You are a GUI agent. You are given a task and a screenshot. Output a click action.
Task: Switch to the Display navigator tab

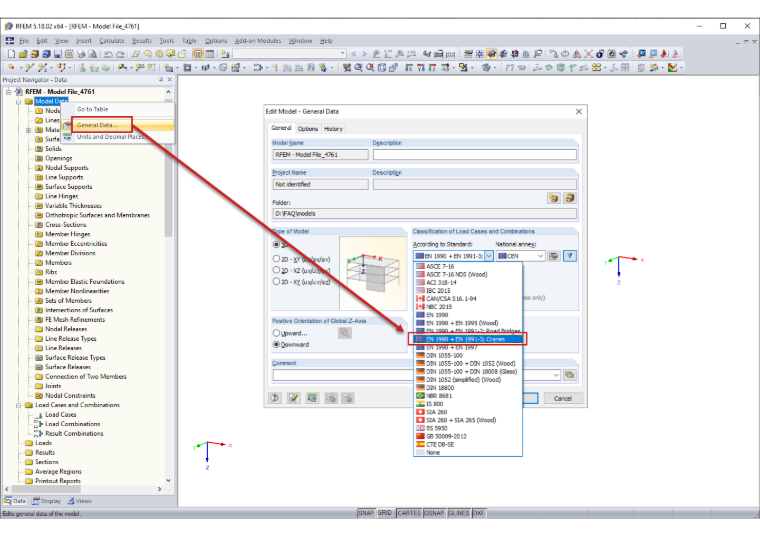pos(47,501)
